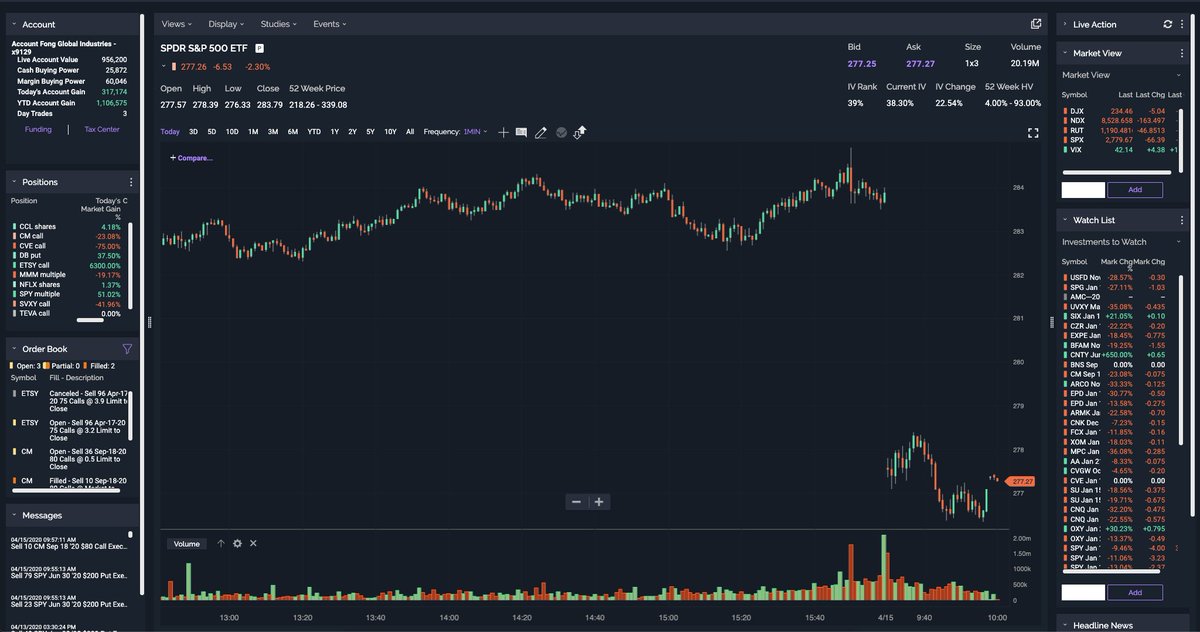Select the VIX row in Market View
The width and height of the screenshot is (1200, 632).
[x=1118, y=150]
